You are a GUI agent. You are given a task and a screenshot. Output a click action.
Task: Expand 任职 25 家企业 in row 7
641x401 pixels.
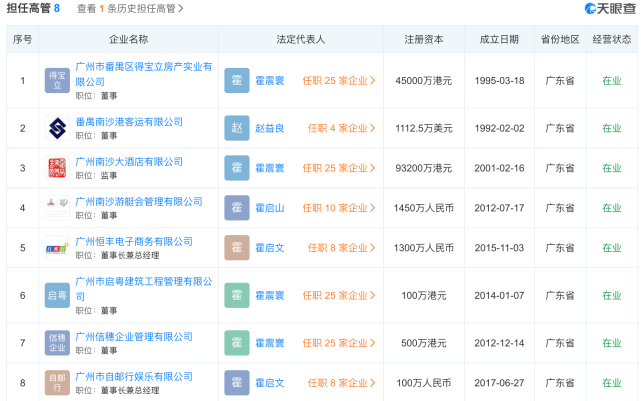click(x=339, y=343)
